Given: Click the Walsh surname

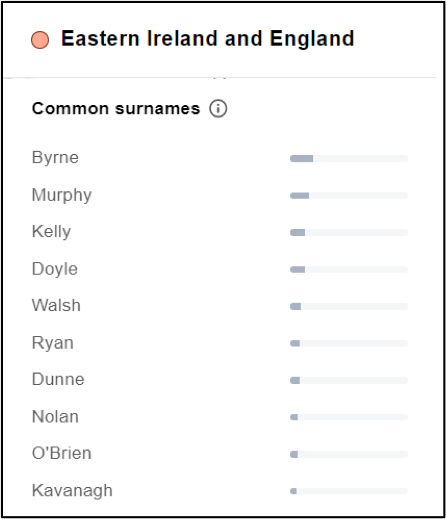Looking at the screenshot, I should 56,305.
